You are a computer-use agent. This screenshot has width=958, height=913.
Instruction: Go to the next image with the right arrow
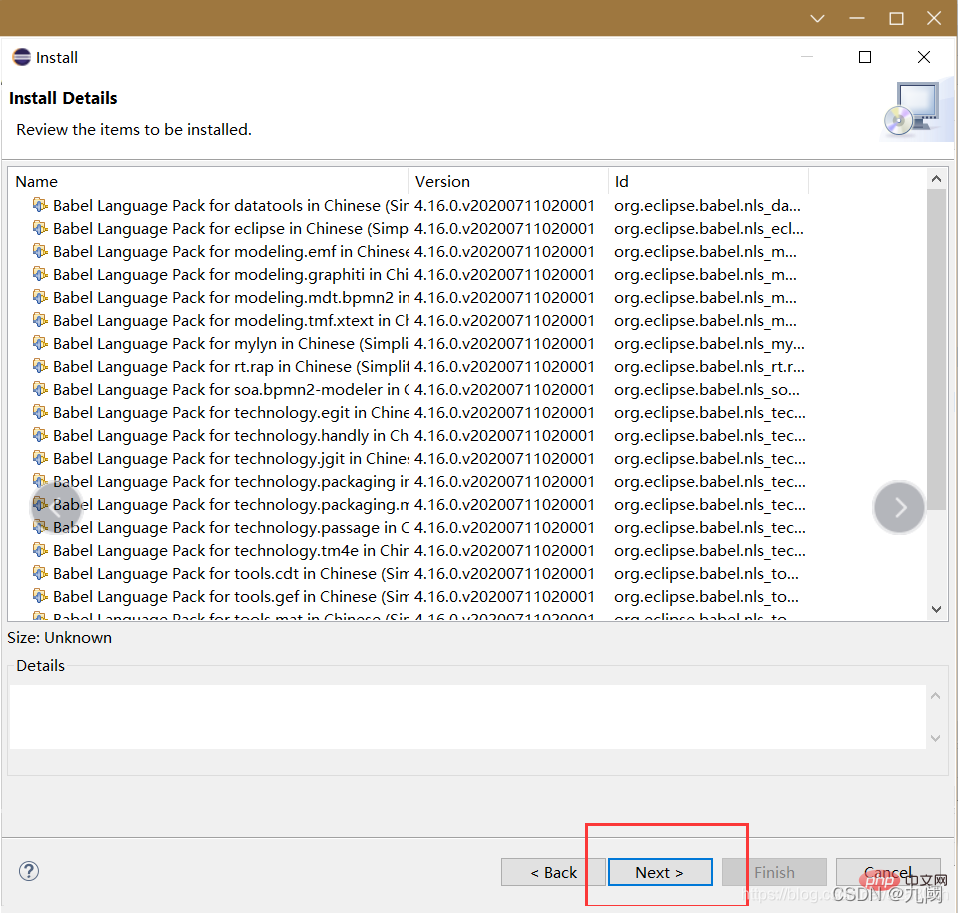pyautogui.click(x=899, y=507)
